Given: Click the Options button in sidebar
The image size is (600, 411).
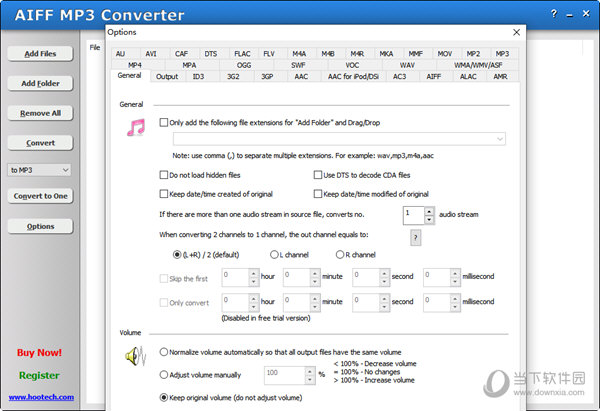Looking at the screenshot, I should [40, 226].
